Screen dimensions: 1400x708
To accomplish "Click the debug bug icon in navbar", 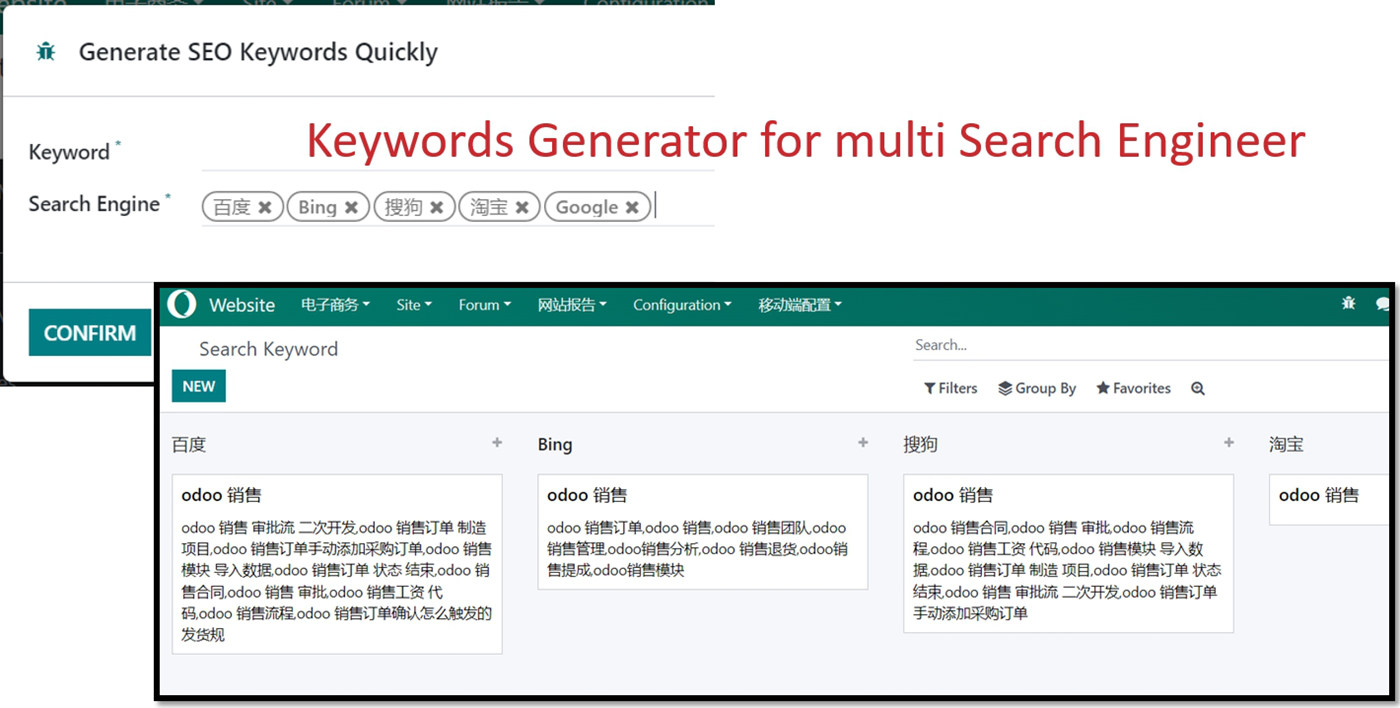I will click(1348, 303).
